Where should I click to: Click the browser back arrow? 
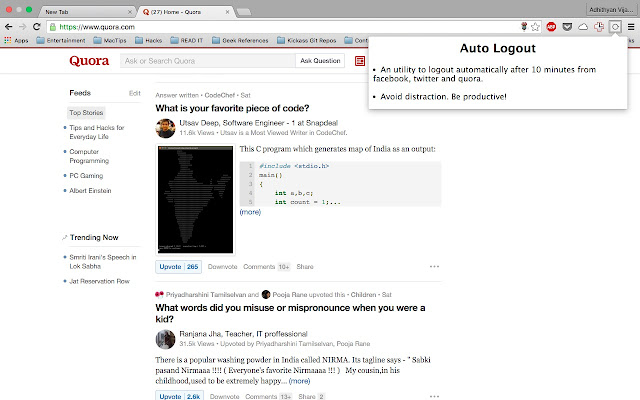(x=9, y=27)
